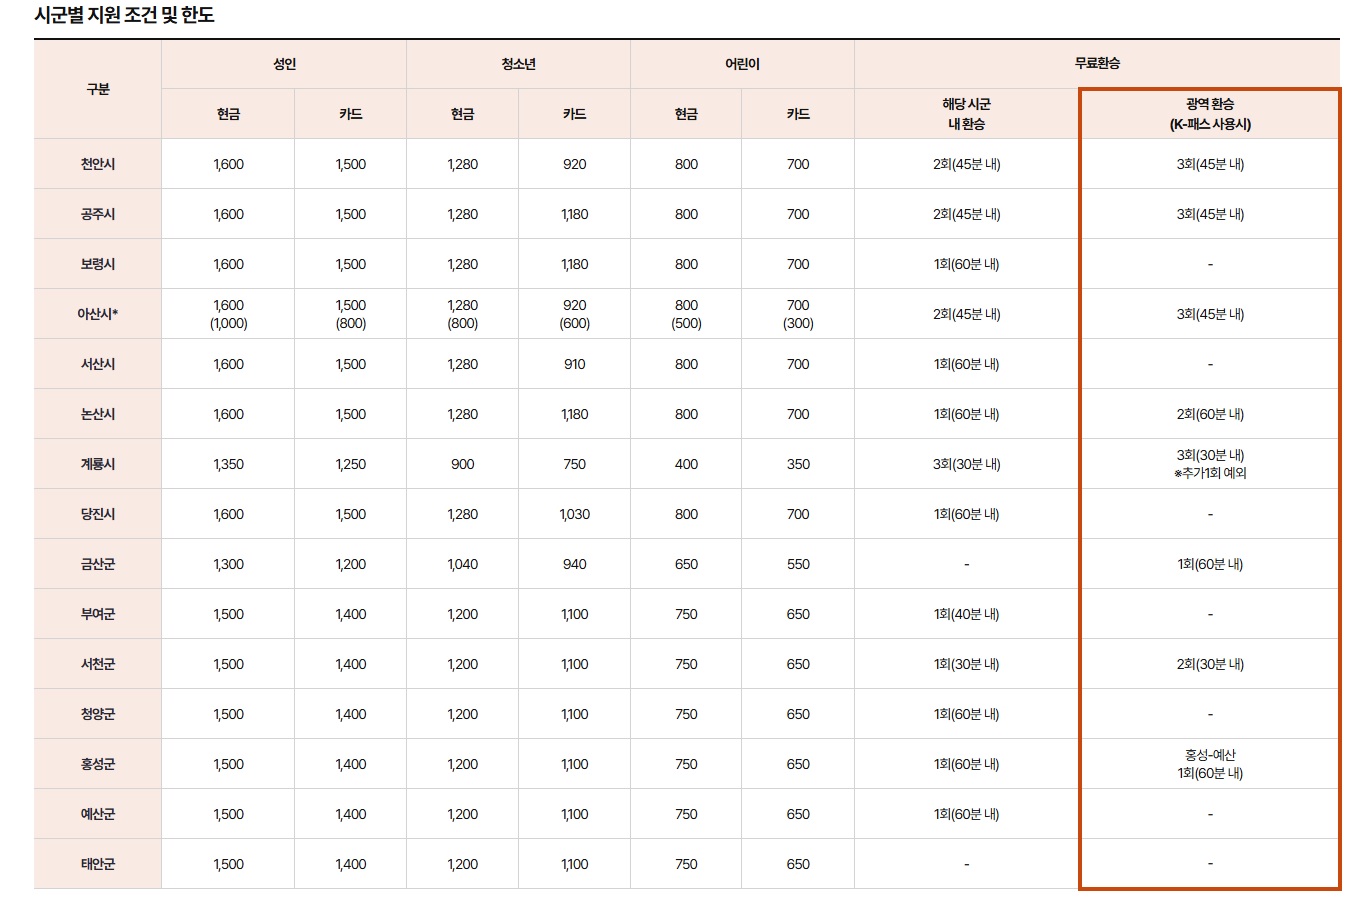This screenshot has height=898, width=1346.
Task: Select 계룡시 성인 카드 value 1,250
Action: [350, 464]
